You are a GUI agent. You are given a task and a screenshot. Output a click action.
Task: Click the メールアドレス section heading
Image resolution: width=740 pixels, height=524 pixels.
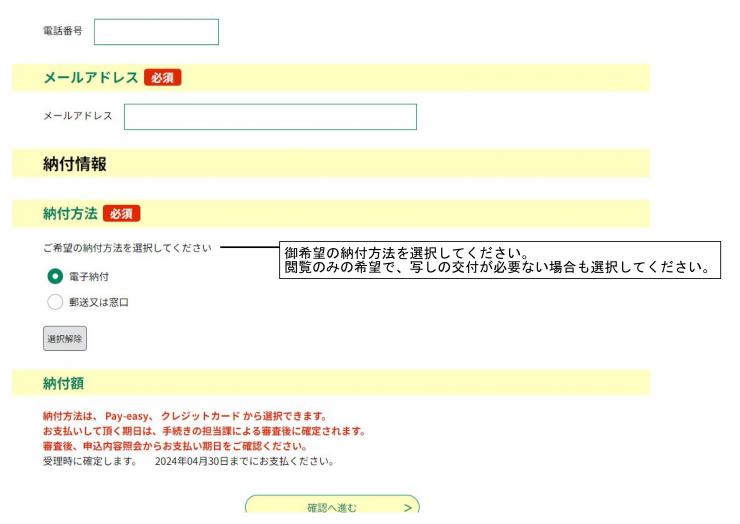coord(91,77)
